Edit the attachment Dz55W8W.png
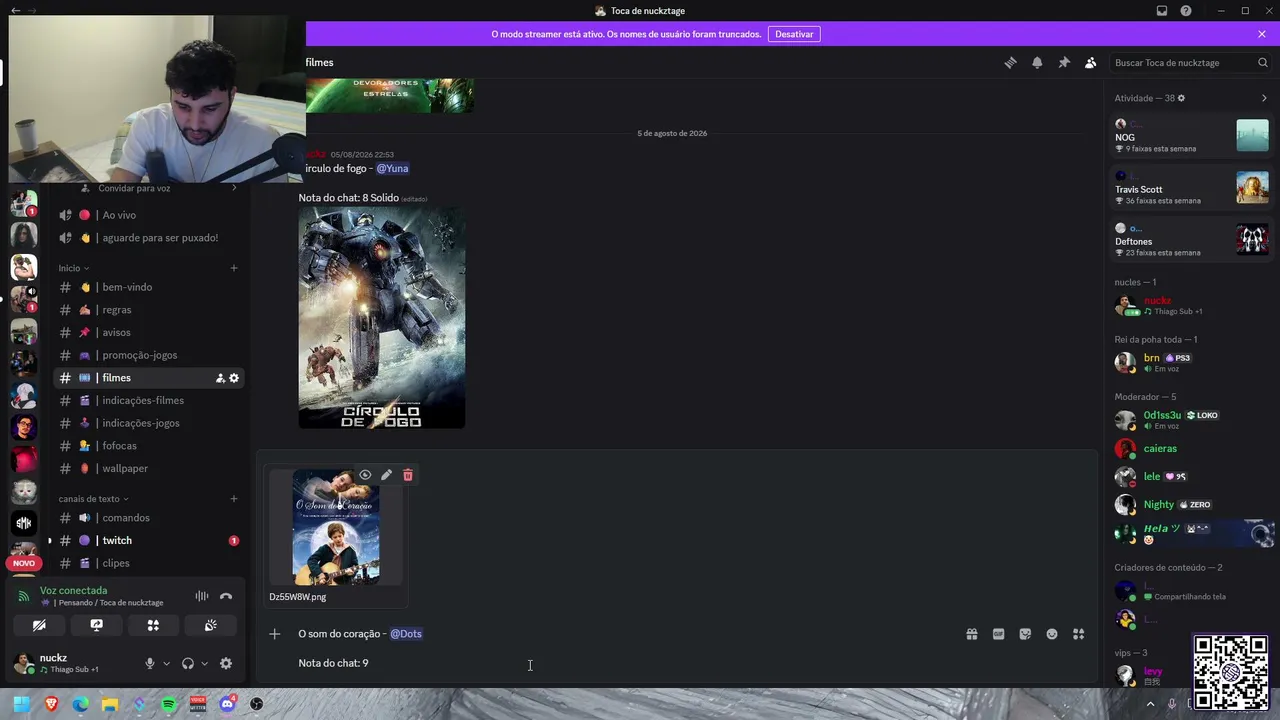The image size is (1280, 720). coord(386,475)
